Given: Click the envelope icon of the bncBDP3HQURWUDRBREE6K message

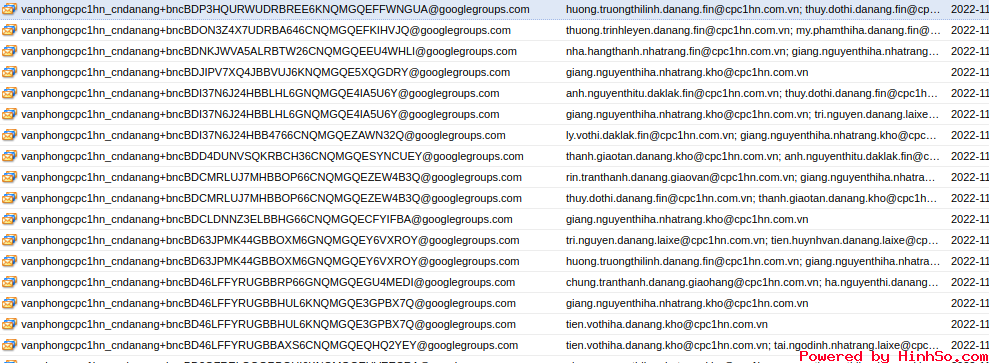Looking at the screenshot, I should tap(9, 9).
